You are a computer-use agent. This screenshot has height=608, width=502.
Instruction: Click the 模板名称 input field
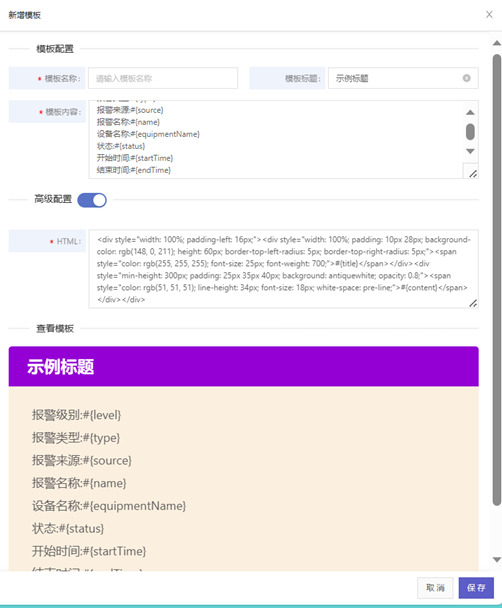[163, 78]
